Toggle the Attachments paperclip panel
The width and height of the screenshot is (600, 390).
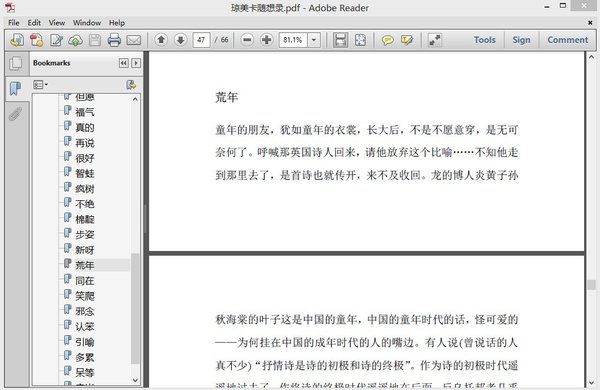[x=15, y=114]
